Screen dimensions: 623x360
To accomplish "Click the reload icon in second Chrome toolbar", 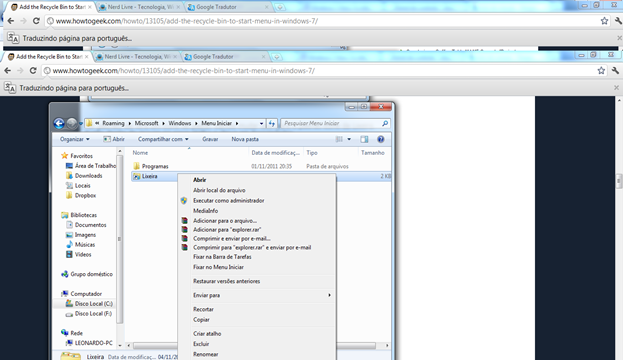I will [33, 70].
